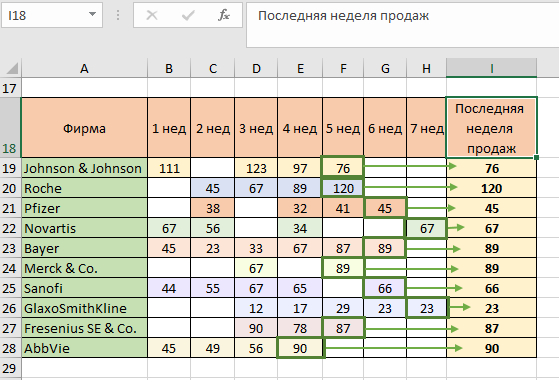Select column A header
The image size is (559, 380).
pyautogui.click(x=84, y=68)
